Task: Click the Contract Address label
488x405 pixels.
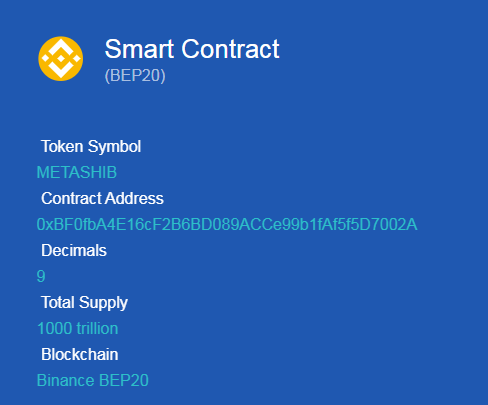Action: point(102,198)
